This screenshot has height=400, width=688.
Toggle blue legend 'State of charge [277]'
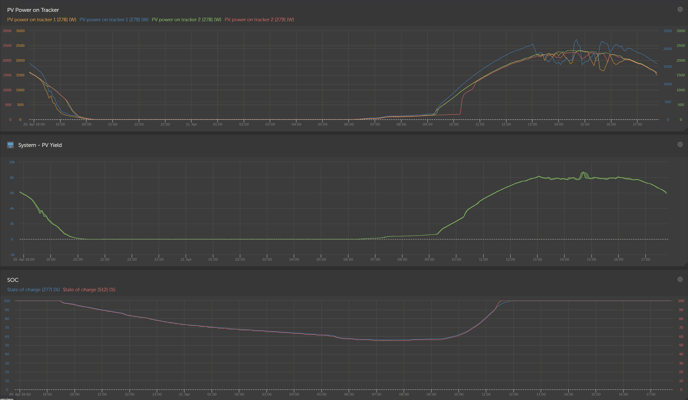pyautogui.click(x=33, y=289)
